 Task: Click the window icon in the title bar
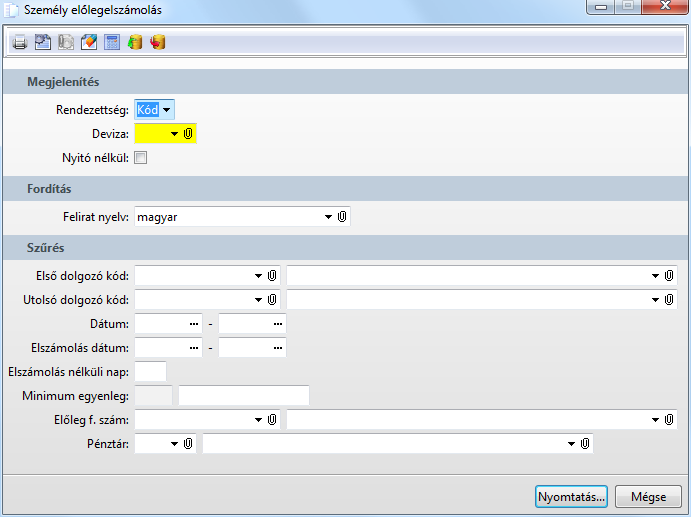(11, 10)
